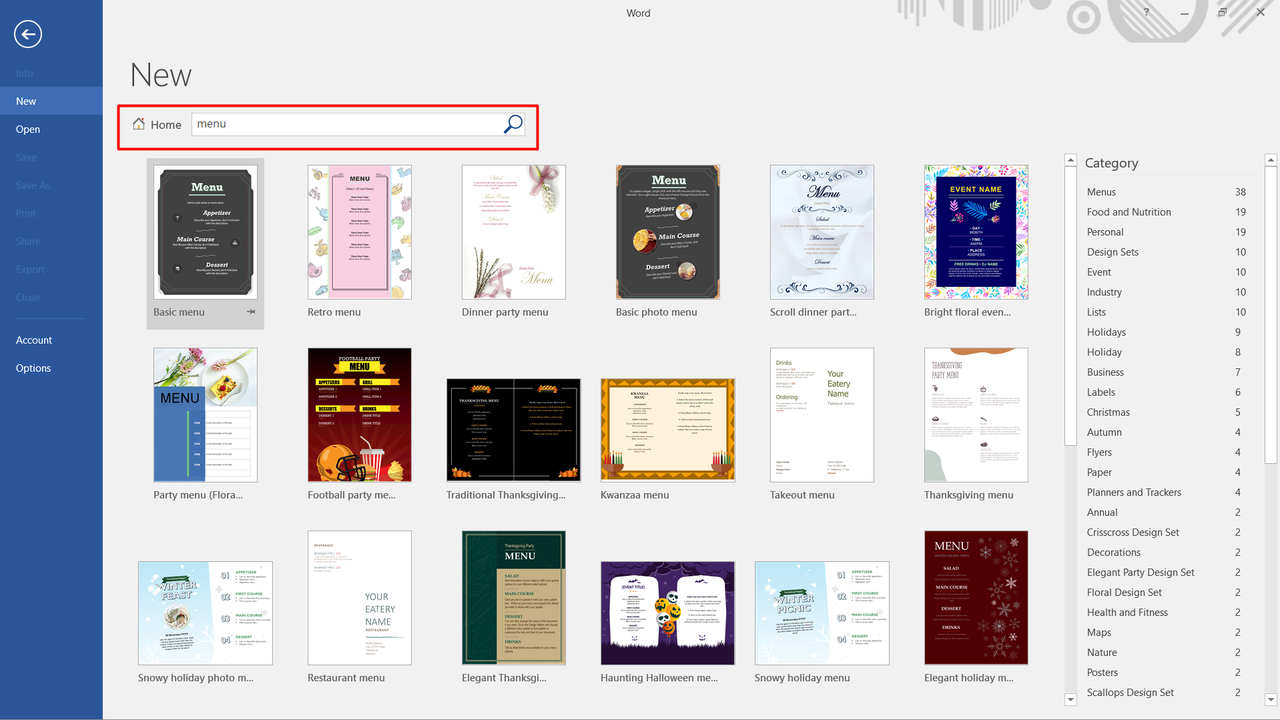Select the Christmas category filter
The image size is (1280, 720).
click(x=1108, y=411)
